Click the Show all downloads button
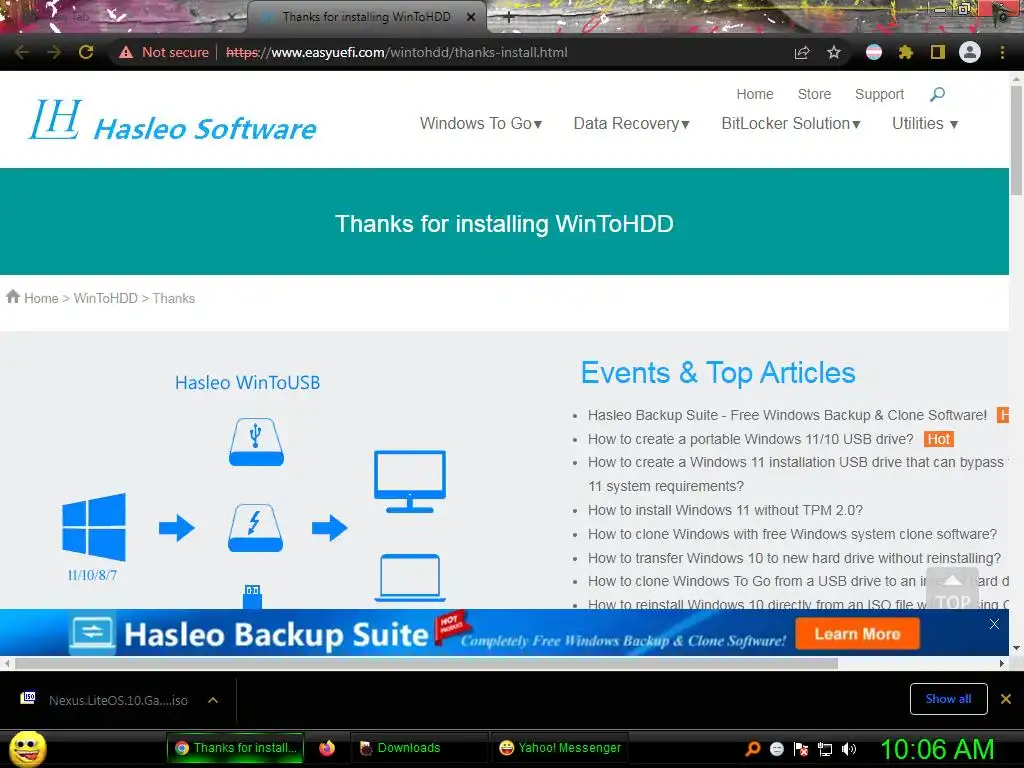This screenshot has width=1024, height=768. 948,699
